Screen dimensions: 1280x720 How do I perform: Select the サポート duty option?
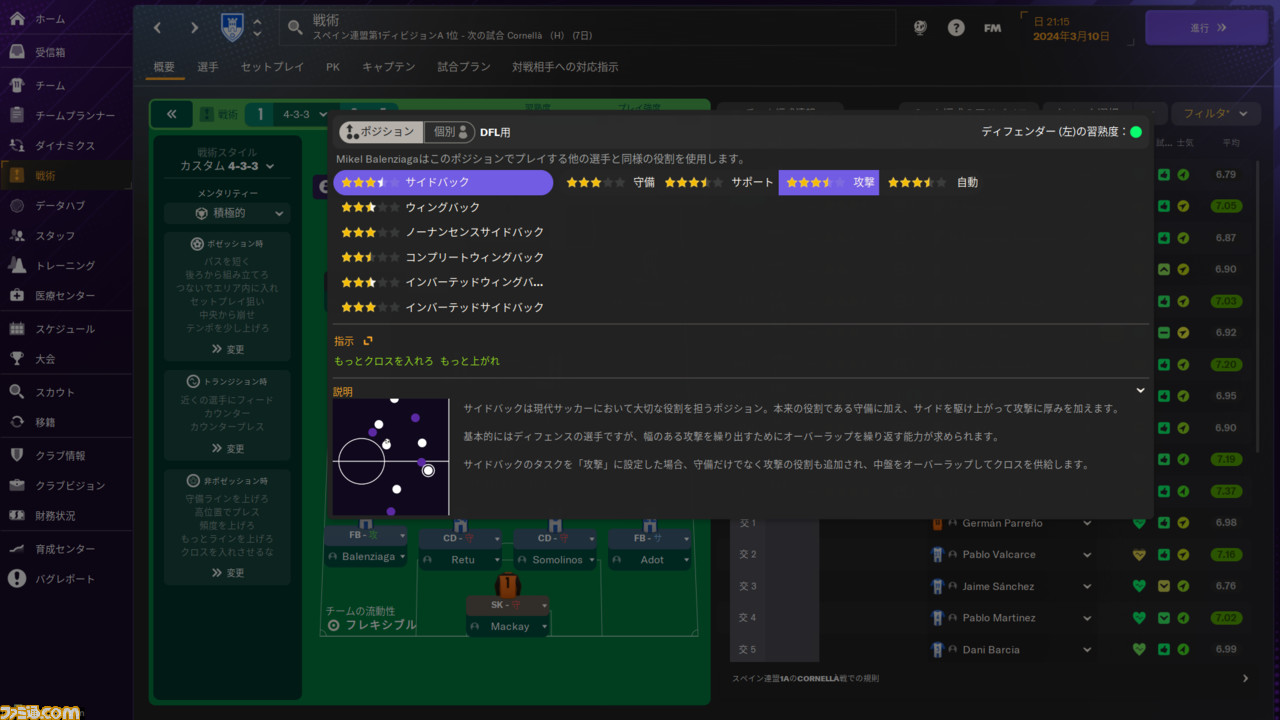coord(719,182)
